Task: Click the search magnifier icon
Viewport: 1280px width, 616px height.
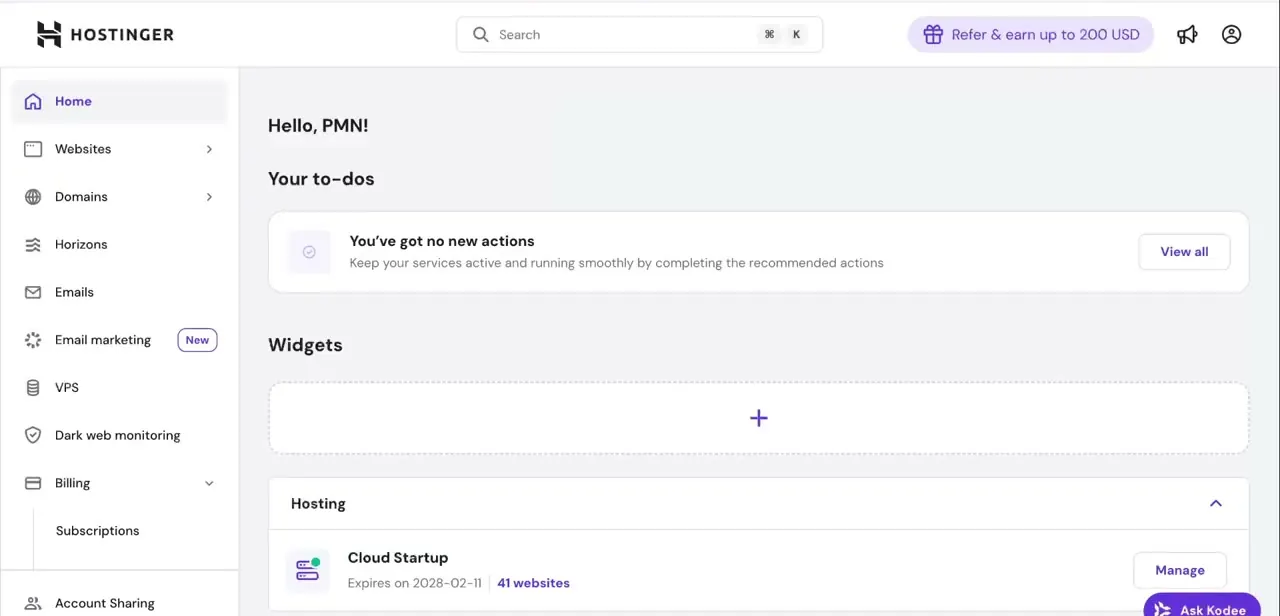Action: click(x=481, y=34)
